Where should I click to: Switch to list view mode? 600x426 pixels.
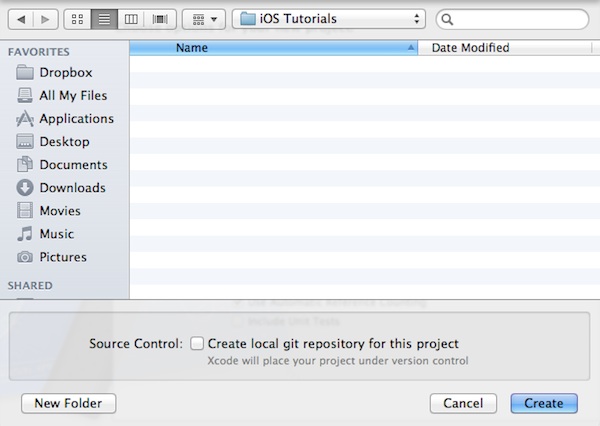pyautogui.click(x=105, y=19)
